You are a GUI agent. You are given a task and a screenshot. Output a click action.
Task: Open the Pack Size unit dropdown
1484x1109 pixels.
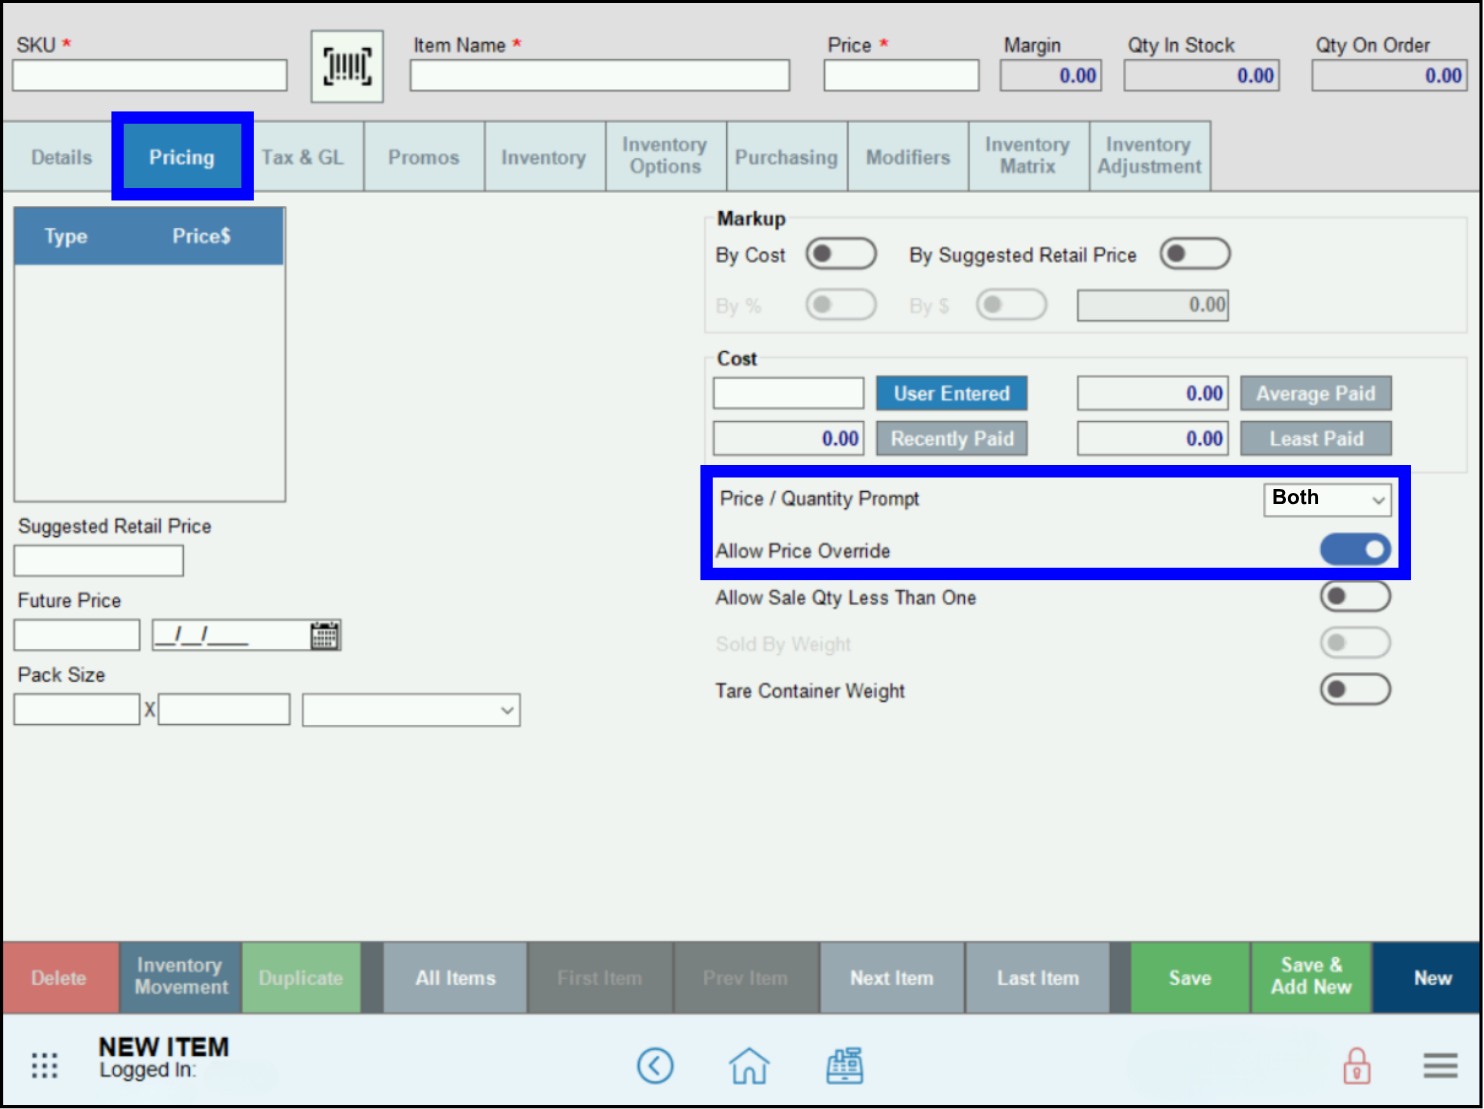coord(411,710)
